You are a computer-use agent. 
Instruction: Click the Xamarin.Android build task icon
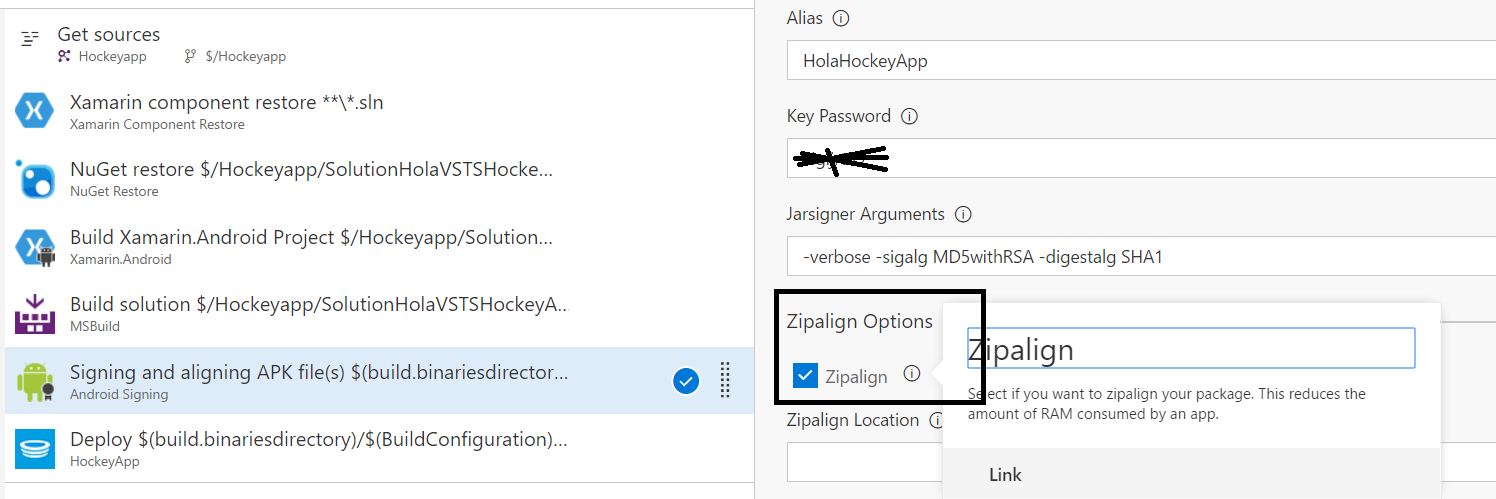tap(35, 247)
